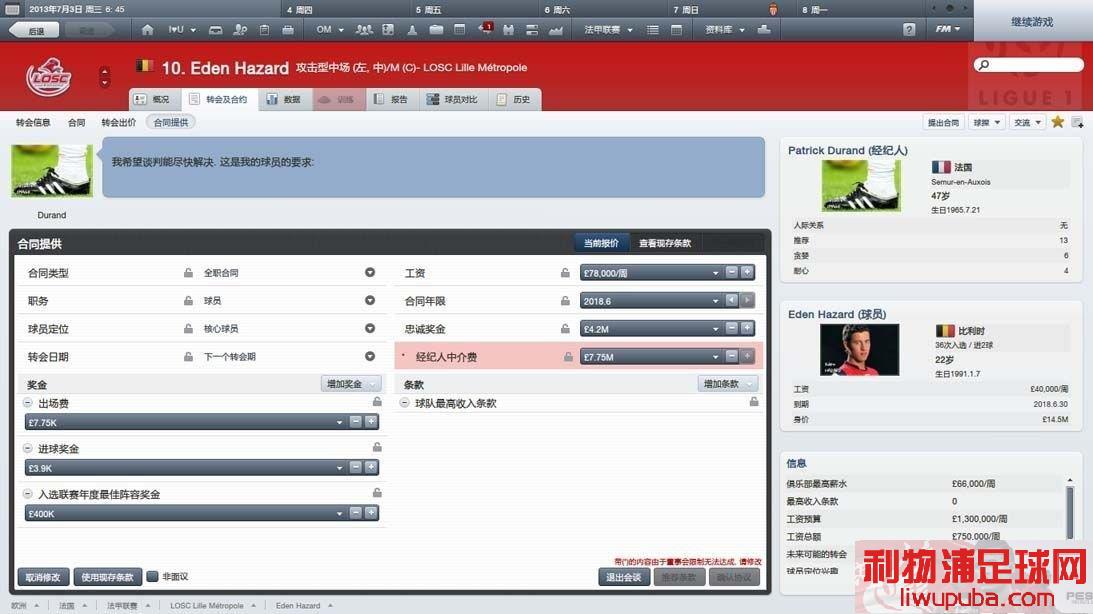Switch to the 球员对比 tab
1093x614 pixels.
[453, 100]
